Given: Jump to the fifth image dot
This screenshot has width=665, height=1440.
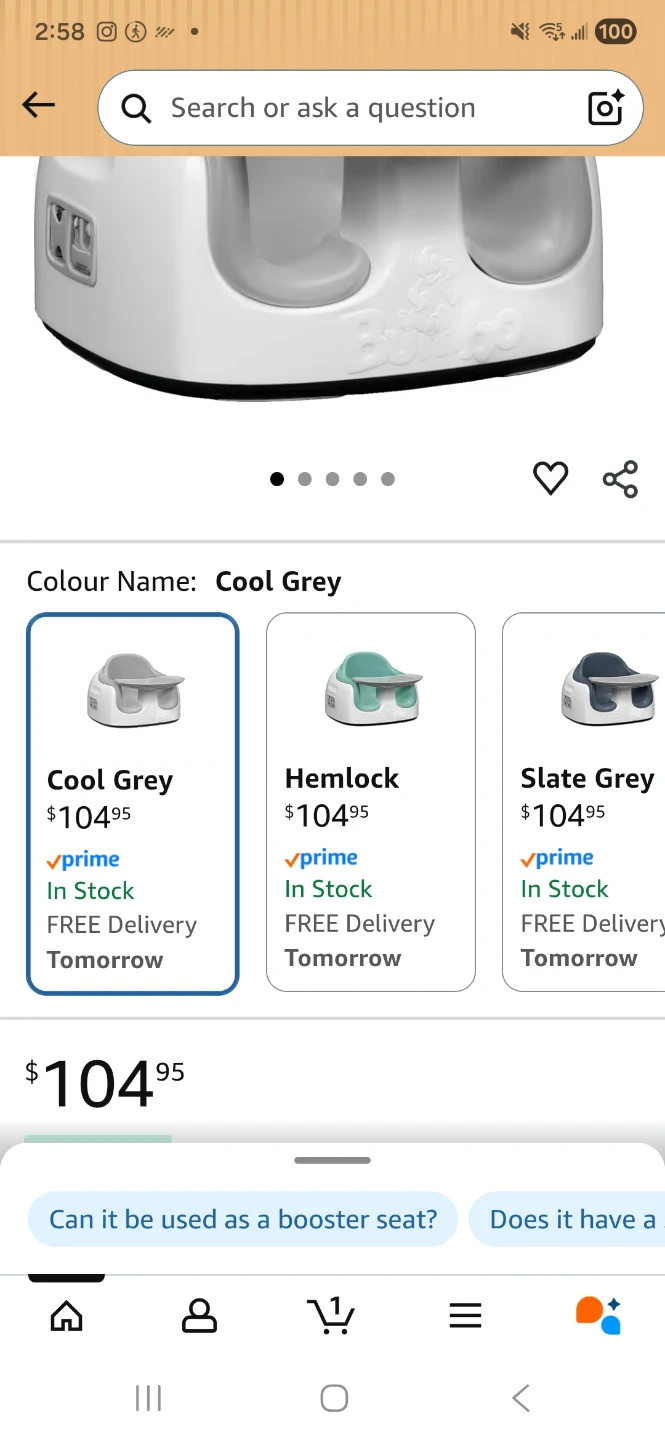Looking at the screenshot, I should [388, 479].
